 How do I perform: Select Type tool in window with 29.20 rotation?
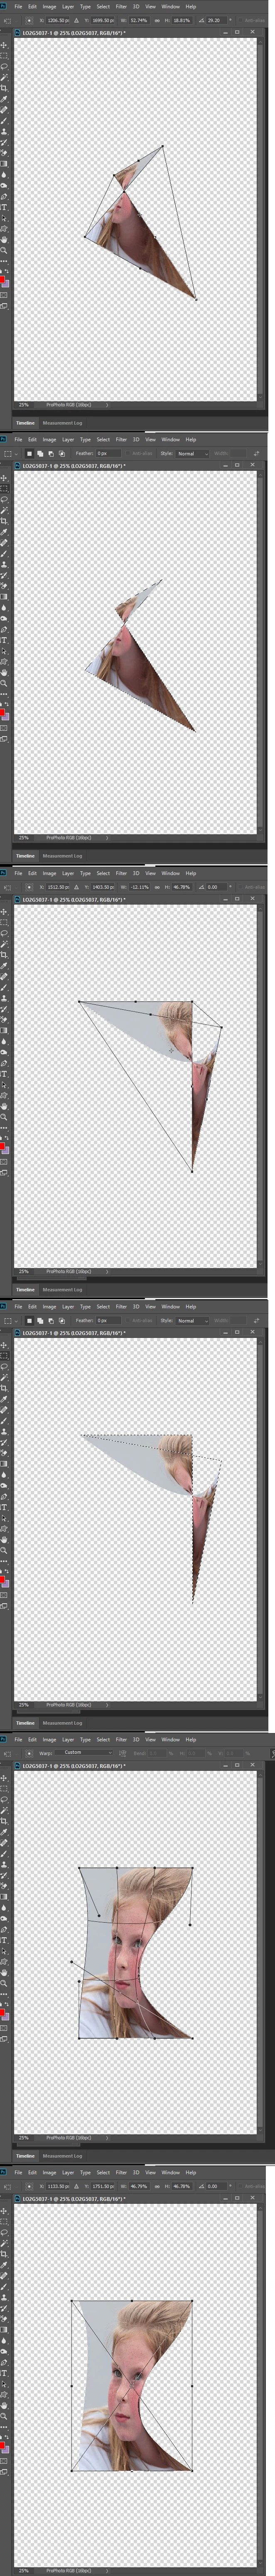tap(4, 207)
